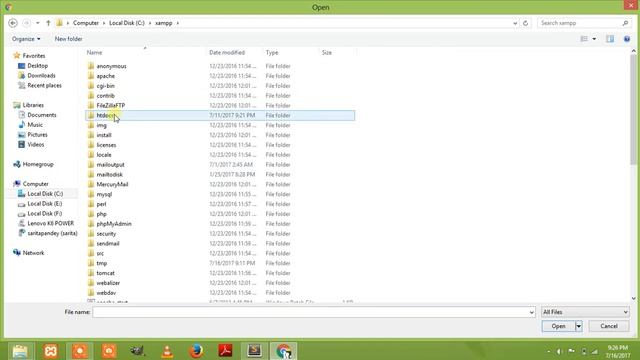Click the File name input field

tap(310, 312)
